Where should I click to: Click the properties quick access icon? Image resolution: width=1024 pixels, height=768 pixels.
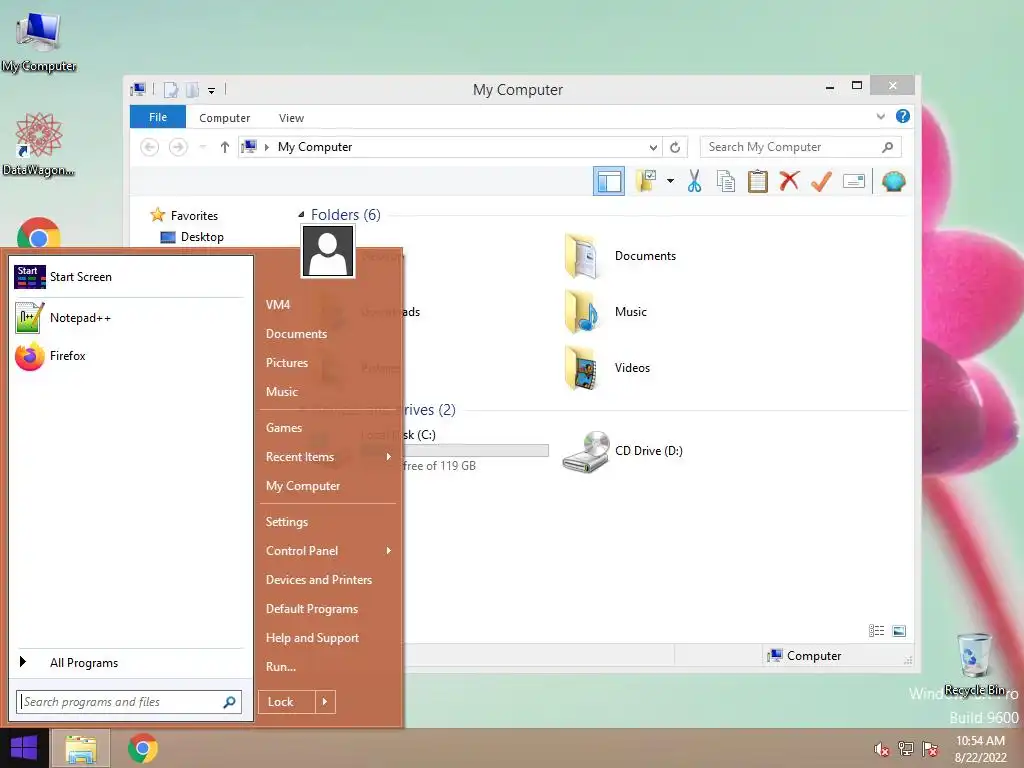[x=170, y=90]
